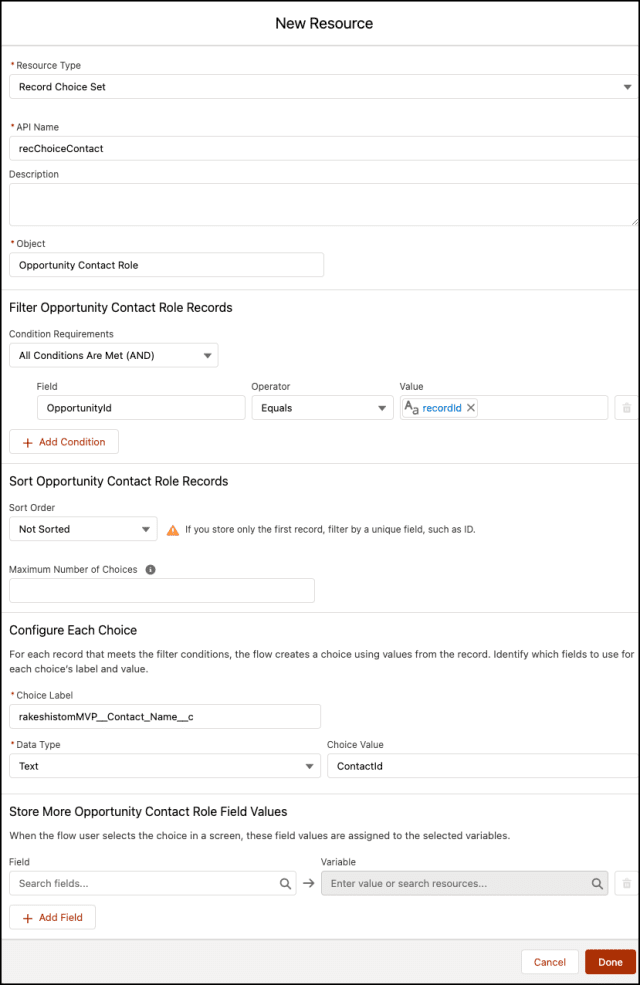Click the delete trash icon on condition row
The height and width of the screenshot is (985, 640).
627,408
